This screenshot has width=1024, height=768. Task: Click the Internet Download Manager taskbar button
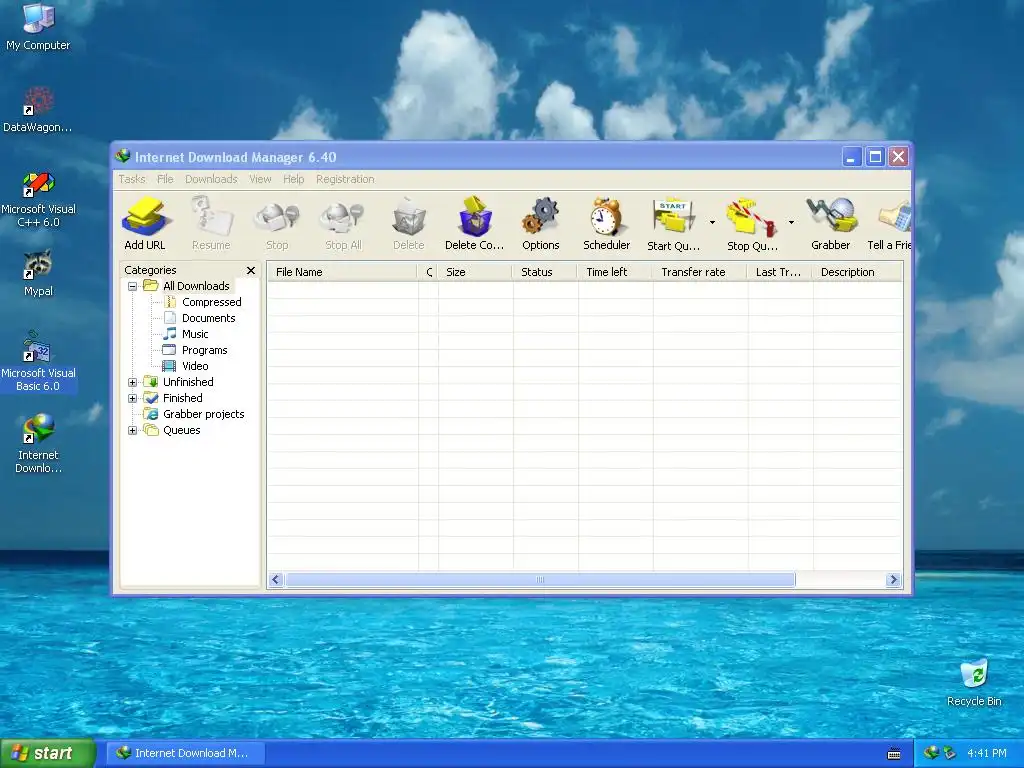click(x=185, y=754)
